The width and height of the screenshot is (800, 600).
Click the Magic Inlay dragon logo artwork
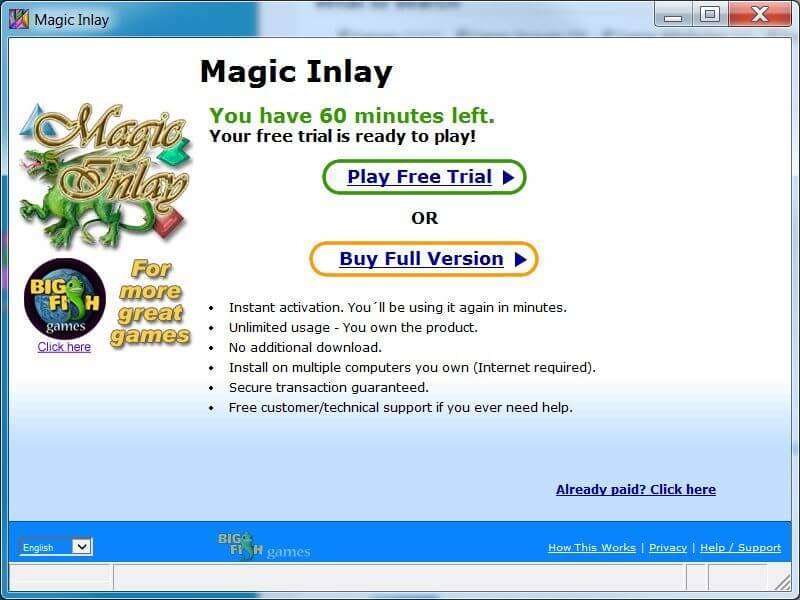(106, 176)
